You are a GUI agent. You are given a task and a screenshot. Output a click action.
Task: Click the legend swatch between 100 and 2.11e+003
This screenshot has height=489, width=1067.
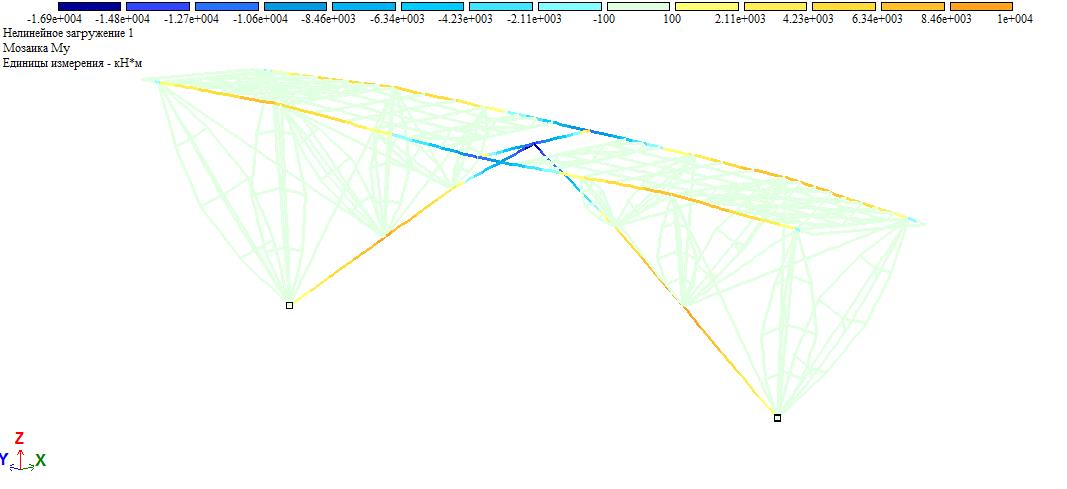pos(706,6)
